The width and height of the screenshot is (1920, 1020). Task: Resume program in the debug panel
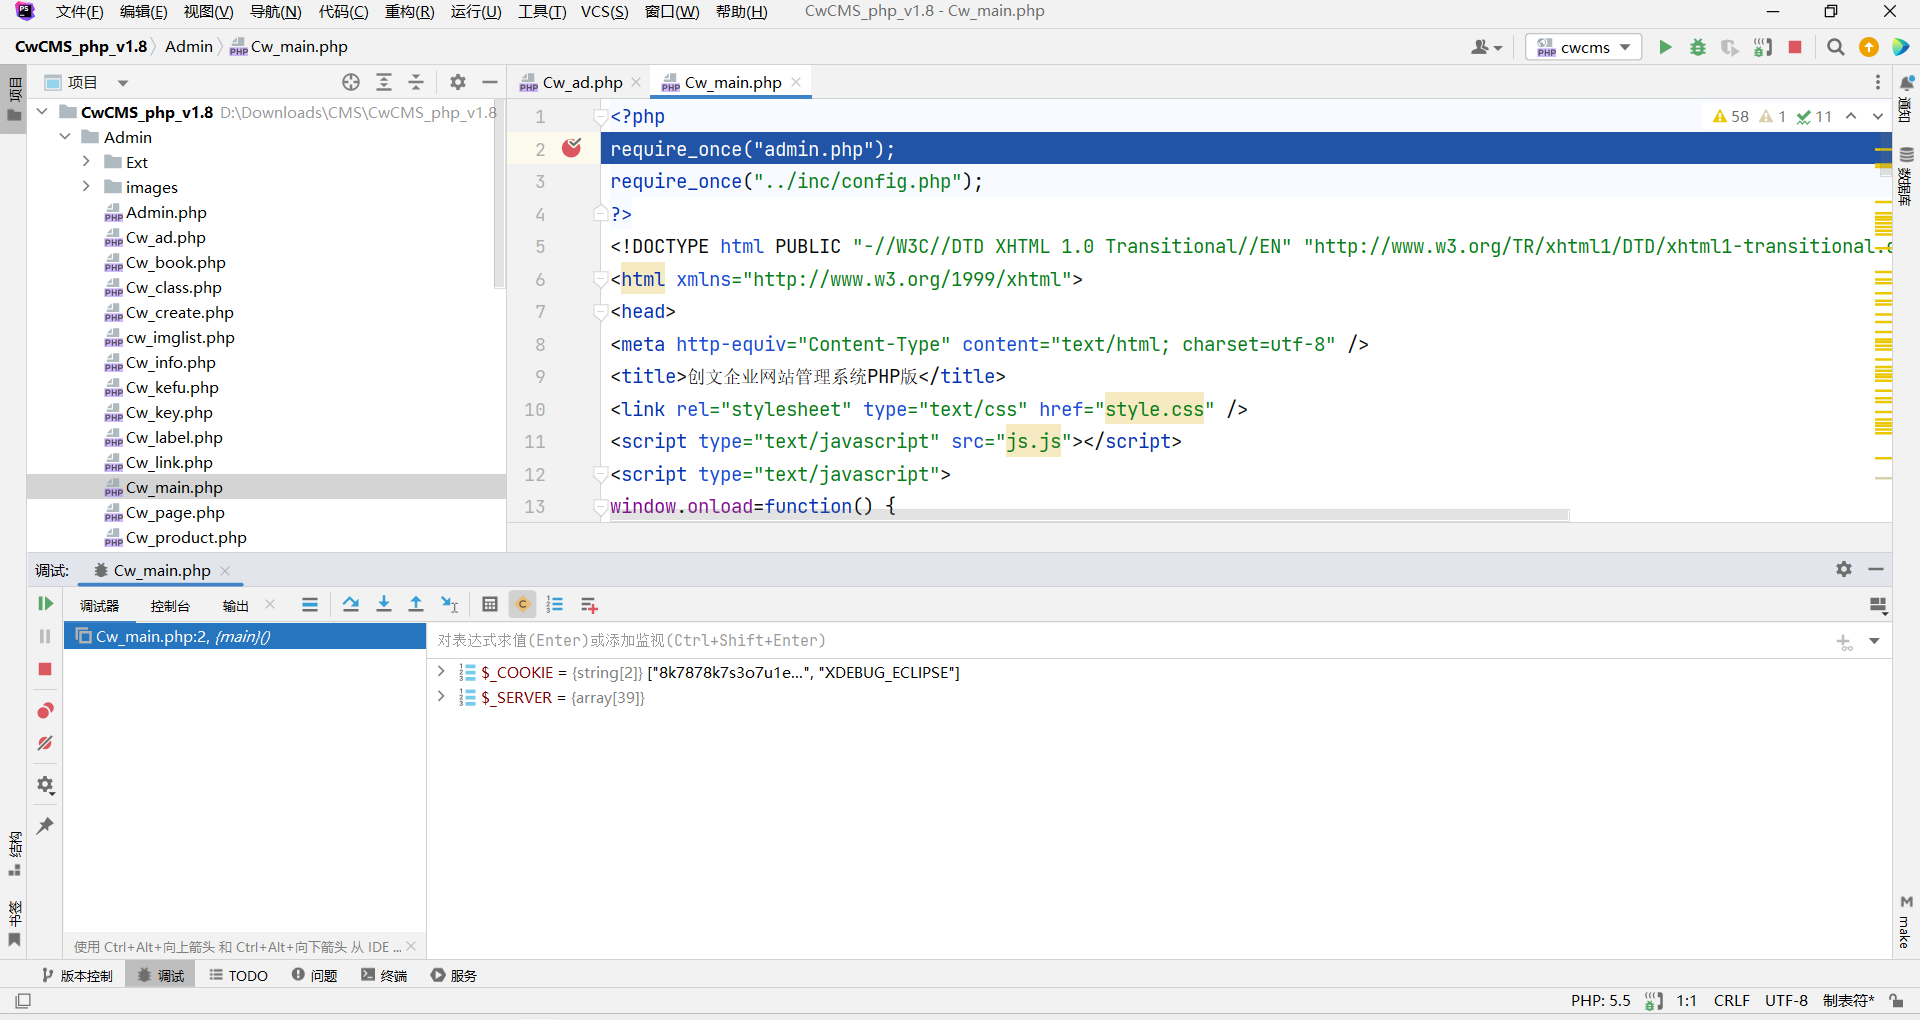point(45,604)
